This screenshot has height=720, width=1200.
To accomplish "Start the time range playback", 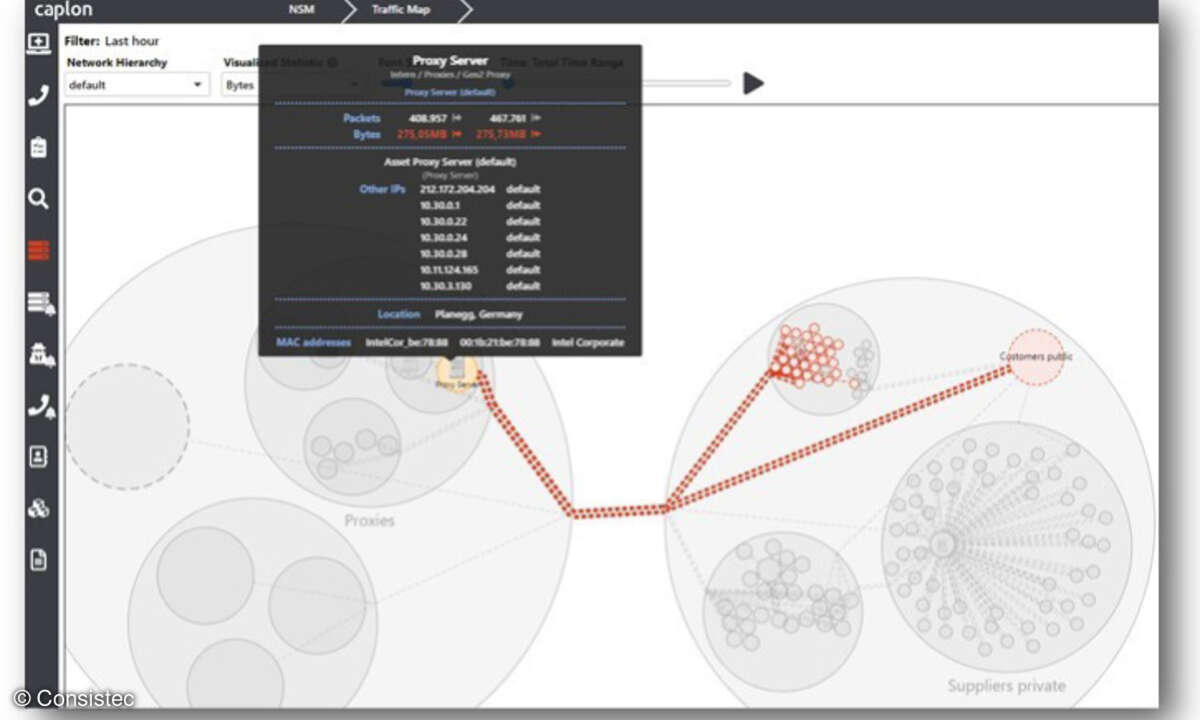I will tap(753, 84).
